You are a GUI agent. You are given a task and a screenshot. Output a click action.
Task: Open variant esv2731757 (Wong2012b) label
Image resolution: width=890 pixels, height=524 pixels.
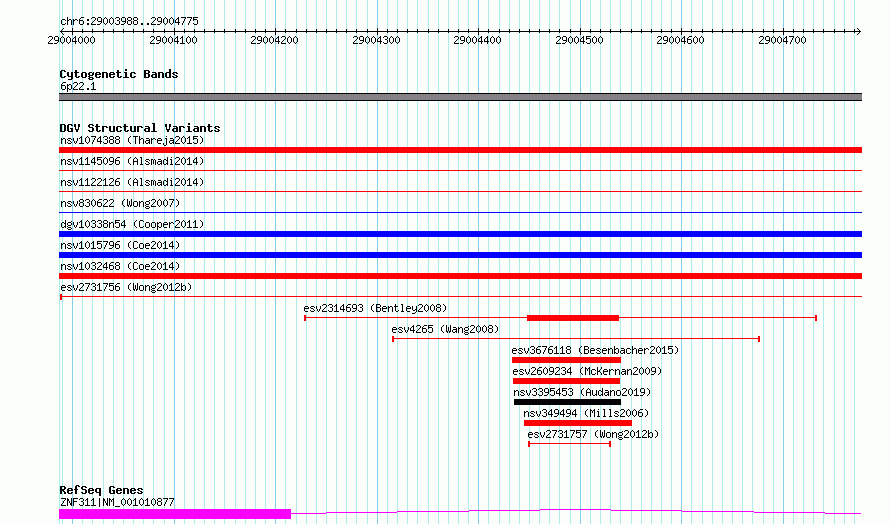(x=593, y=434)
